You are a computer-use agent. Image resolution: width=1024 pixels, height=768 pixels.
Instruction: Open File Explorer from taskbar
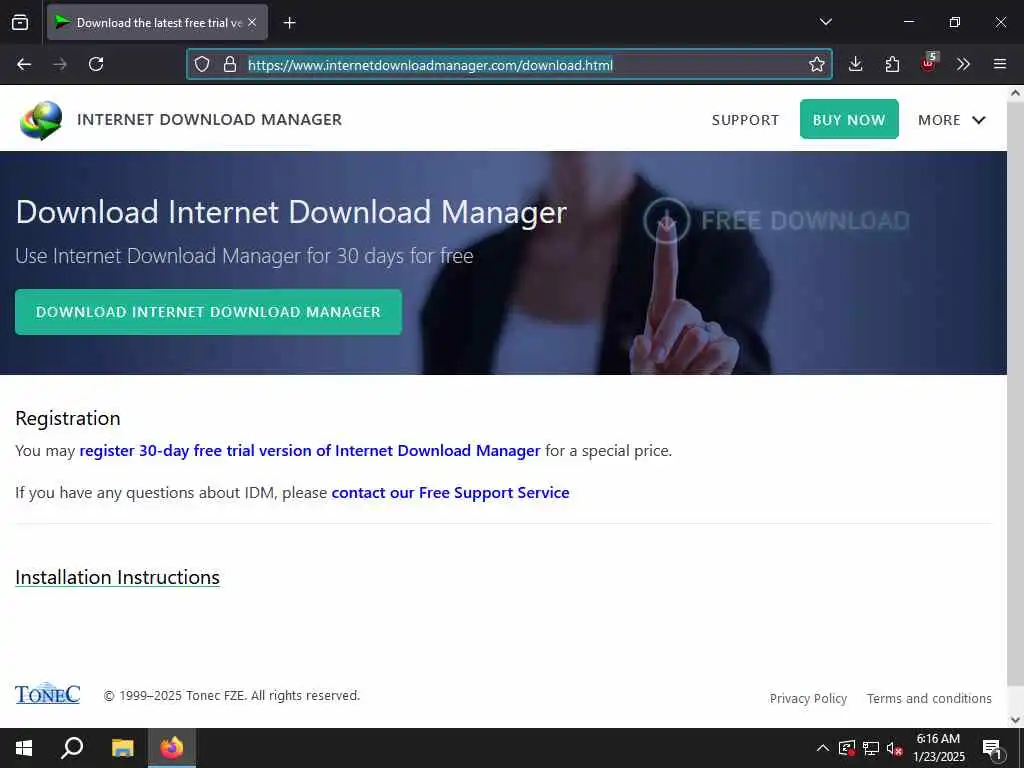pos(122,748)
